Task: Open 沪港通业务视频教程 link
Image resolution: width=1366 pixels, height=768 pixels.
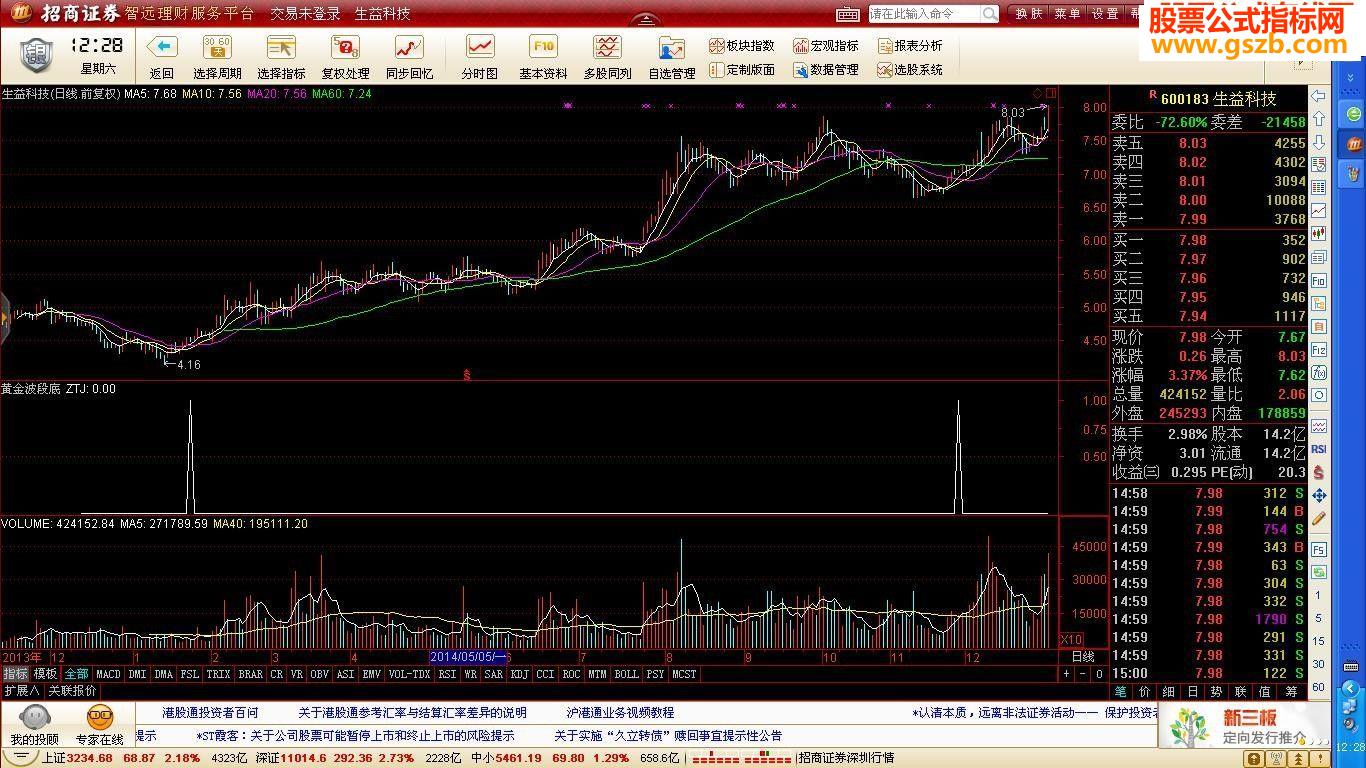Action: pyautogui.click(x=620, y=713)
